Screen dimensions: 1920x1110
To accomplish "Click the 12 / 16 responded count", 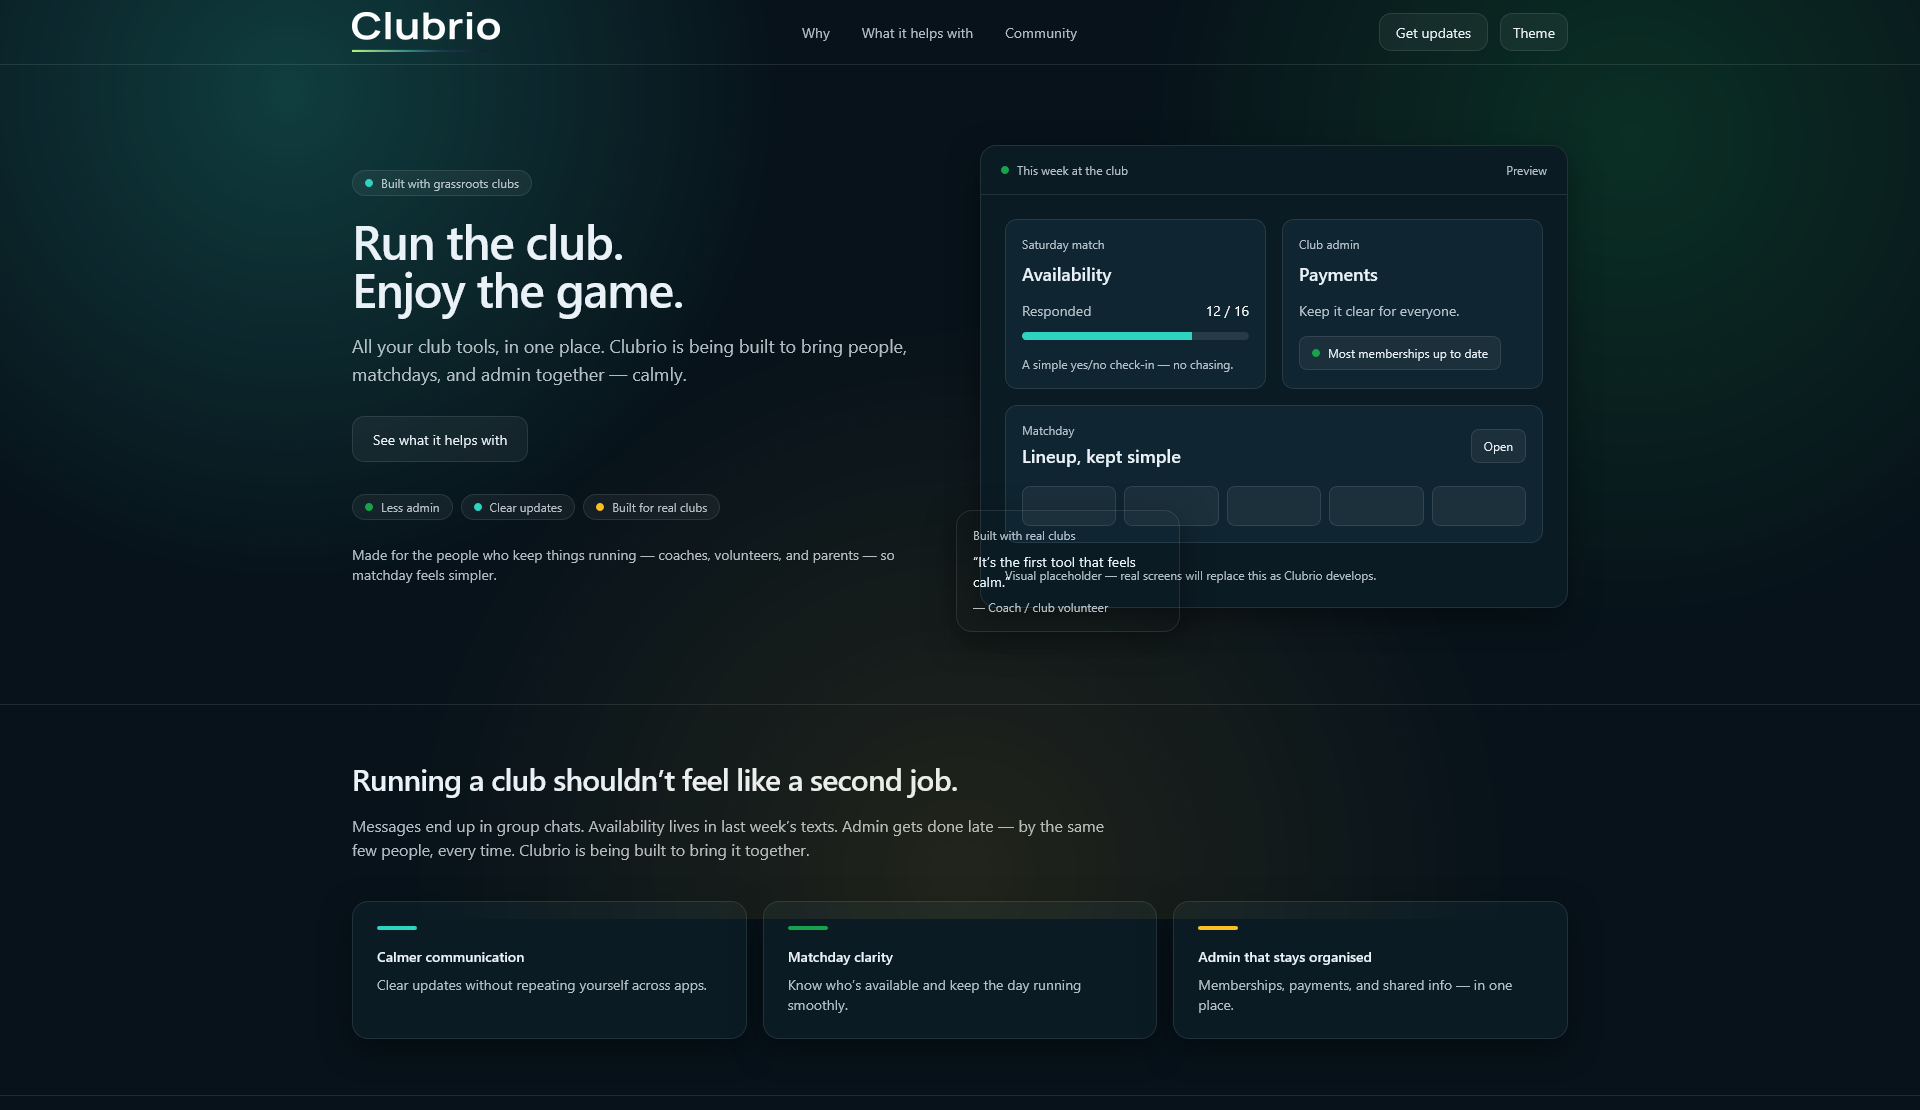I will [x=1227, y=312].
